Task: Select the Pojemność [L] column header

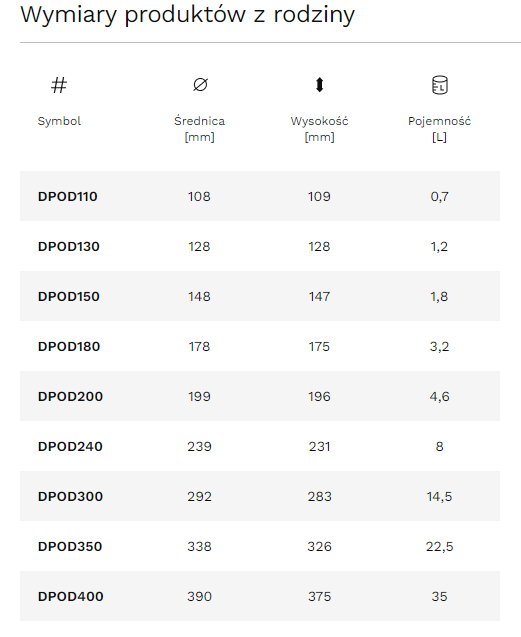Action: (x=439, y=129)
